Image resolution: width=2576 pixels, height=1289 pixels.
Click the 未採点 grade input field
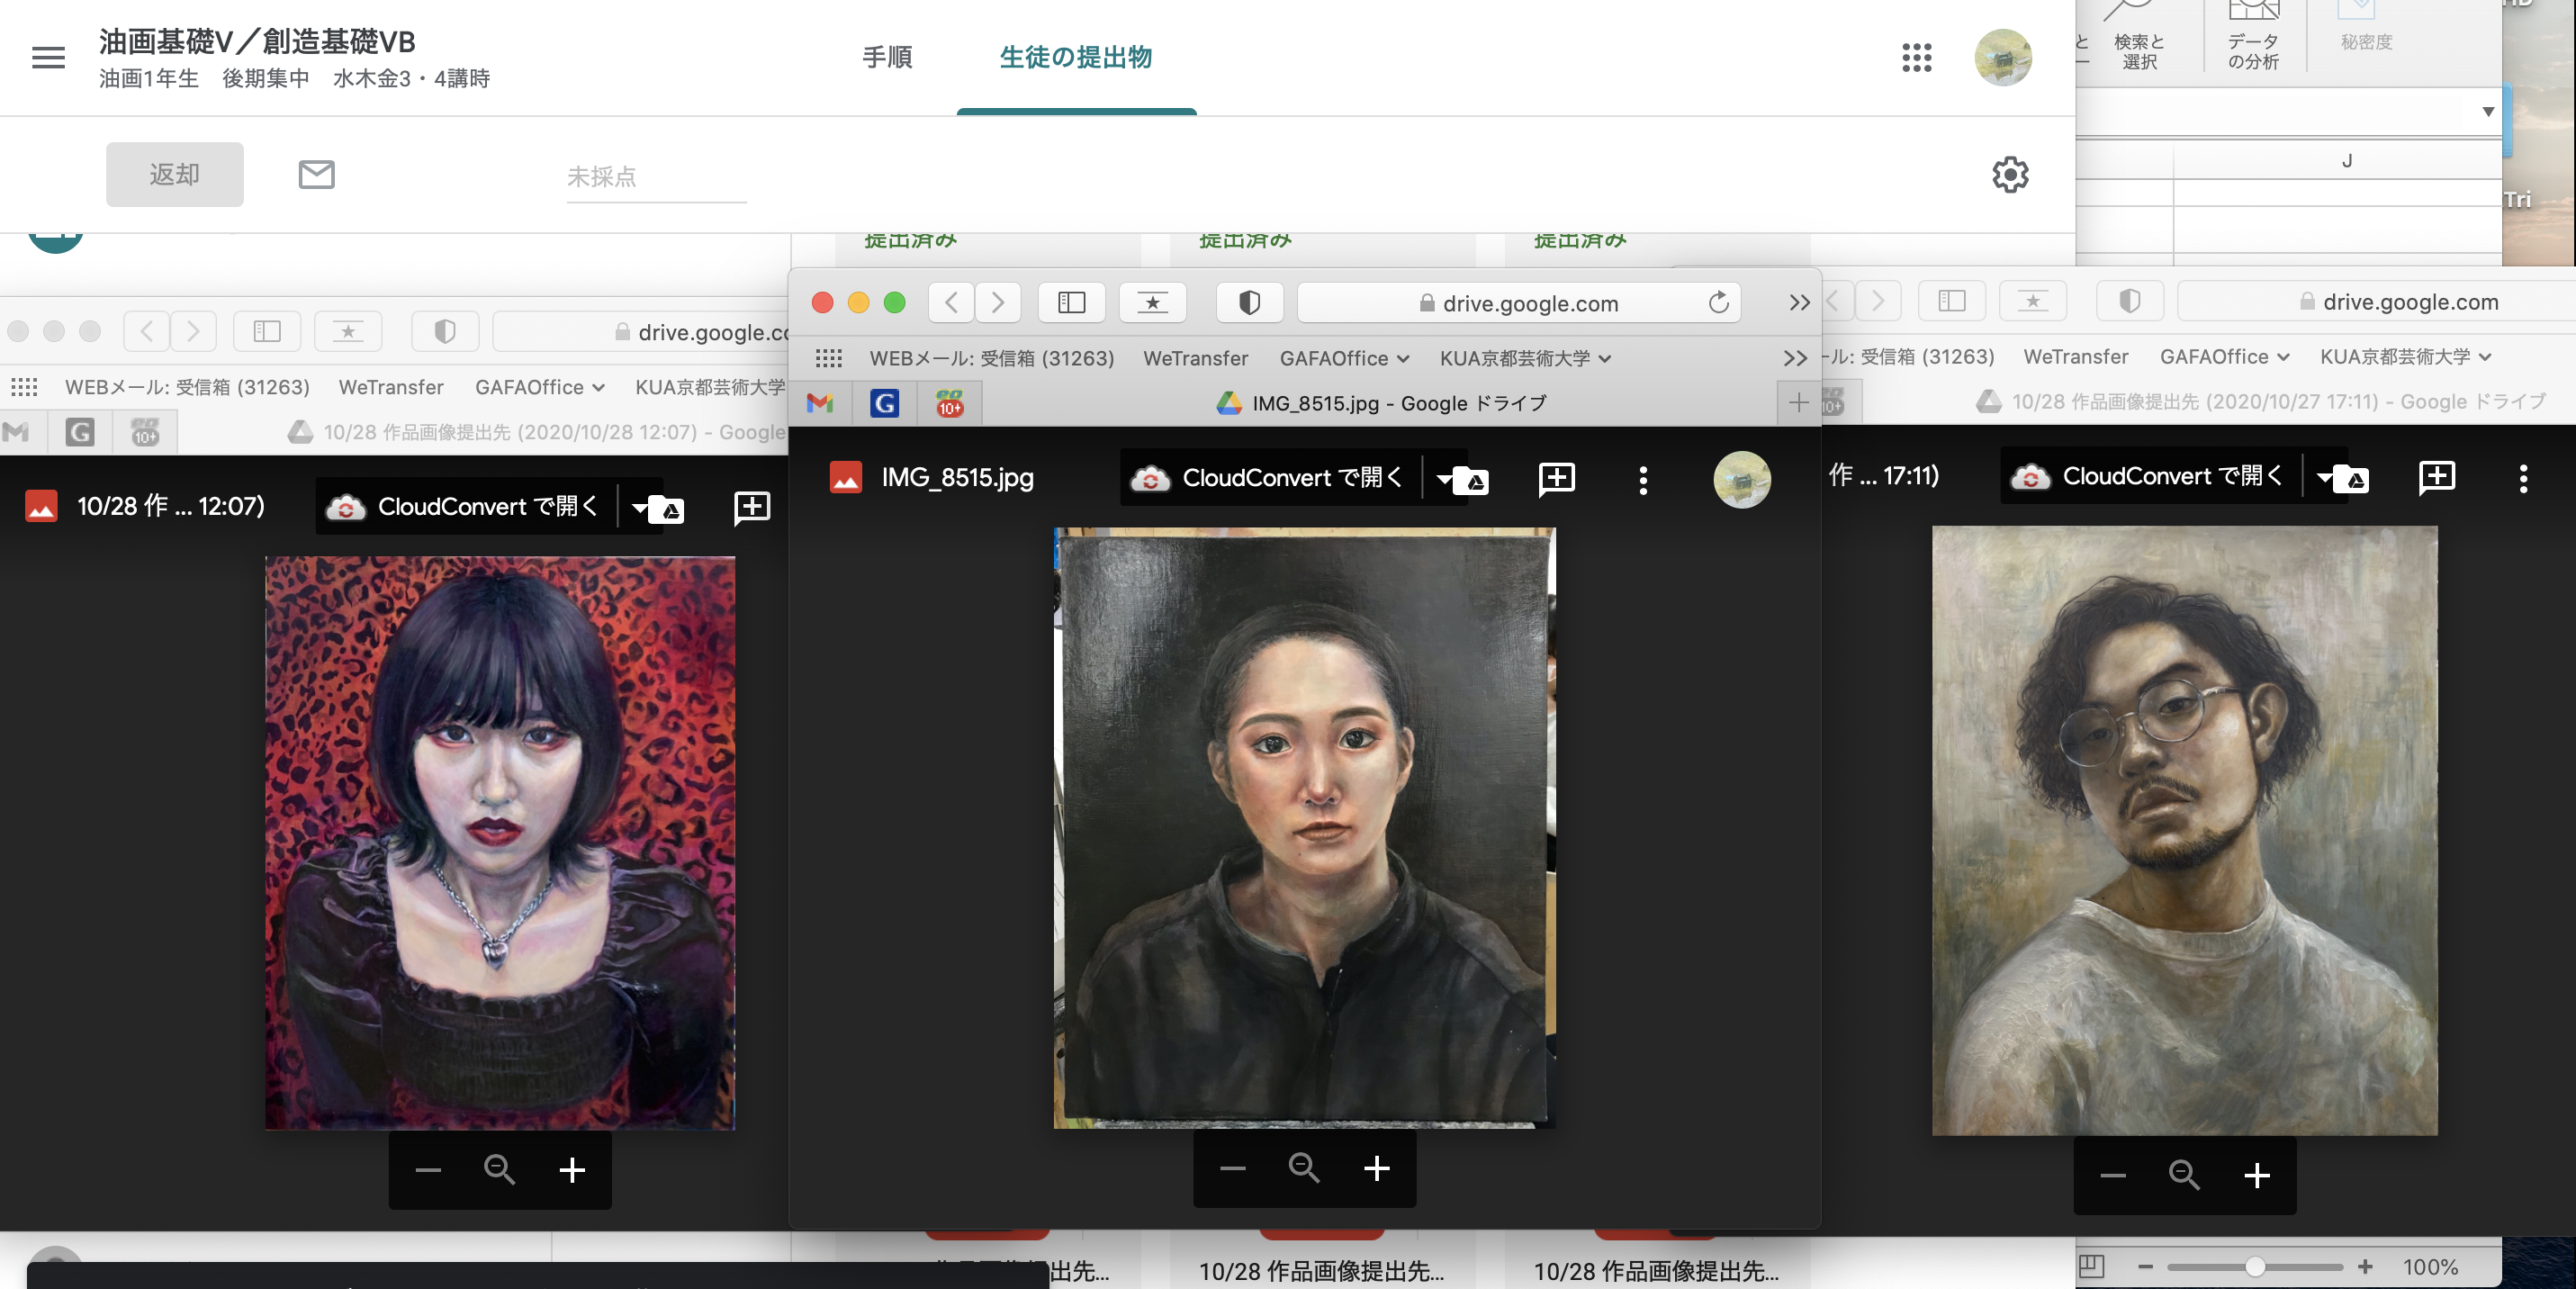655,177
